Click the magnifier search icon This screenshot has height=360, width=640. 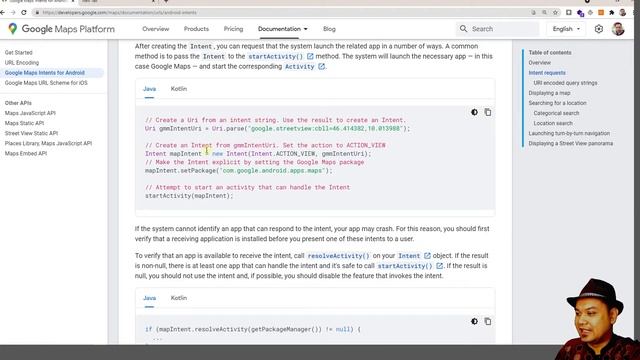(463, 29)
